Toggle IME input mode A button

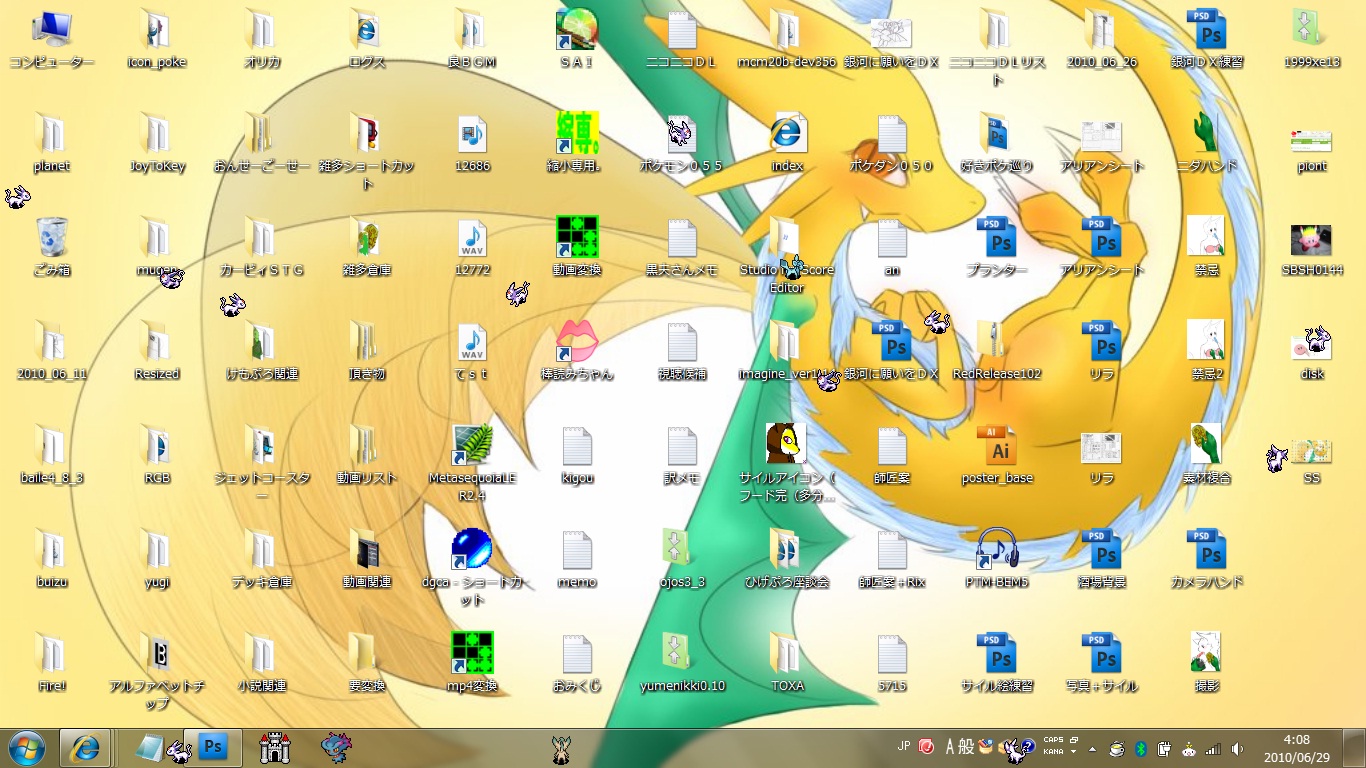[x=952, y=747]
